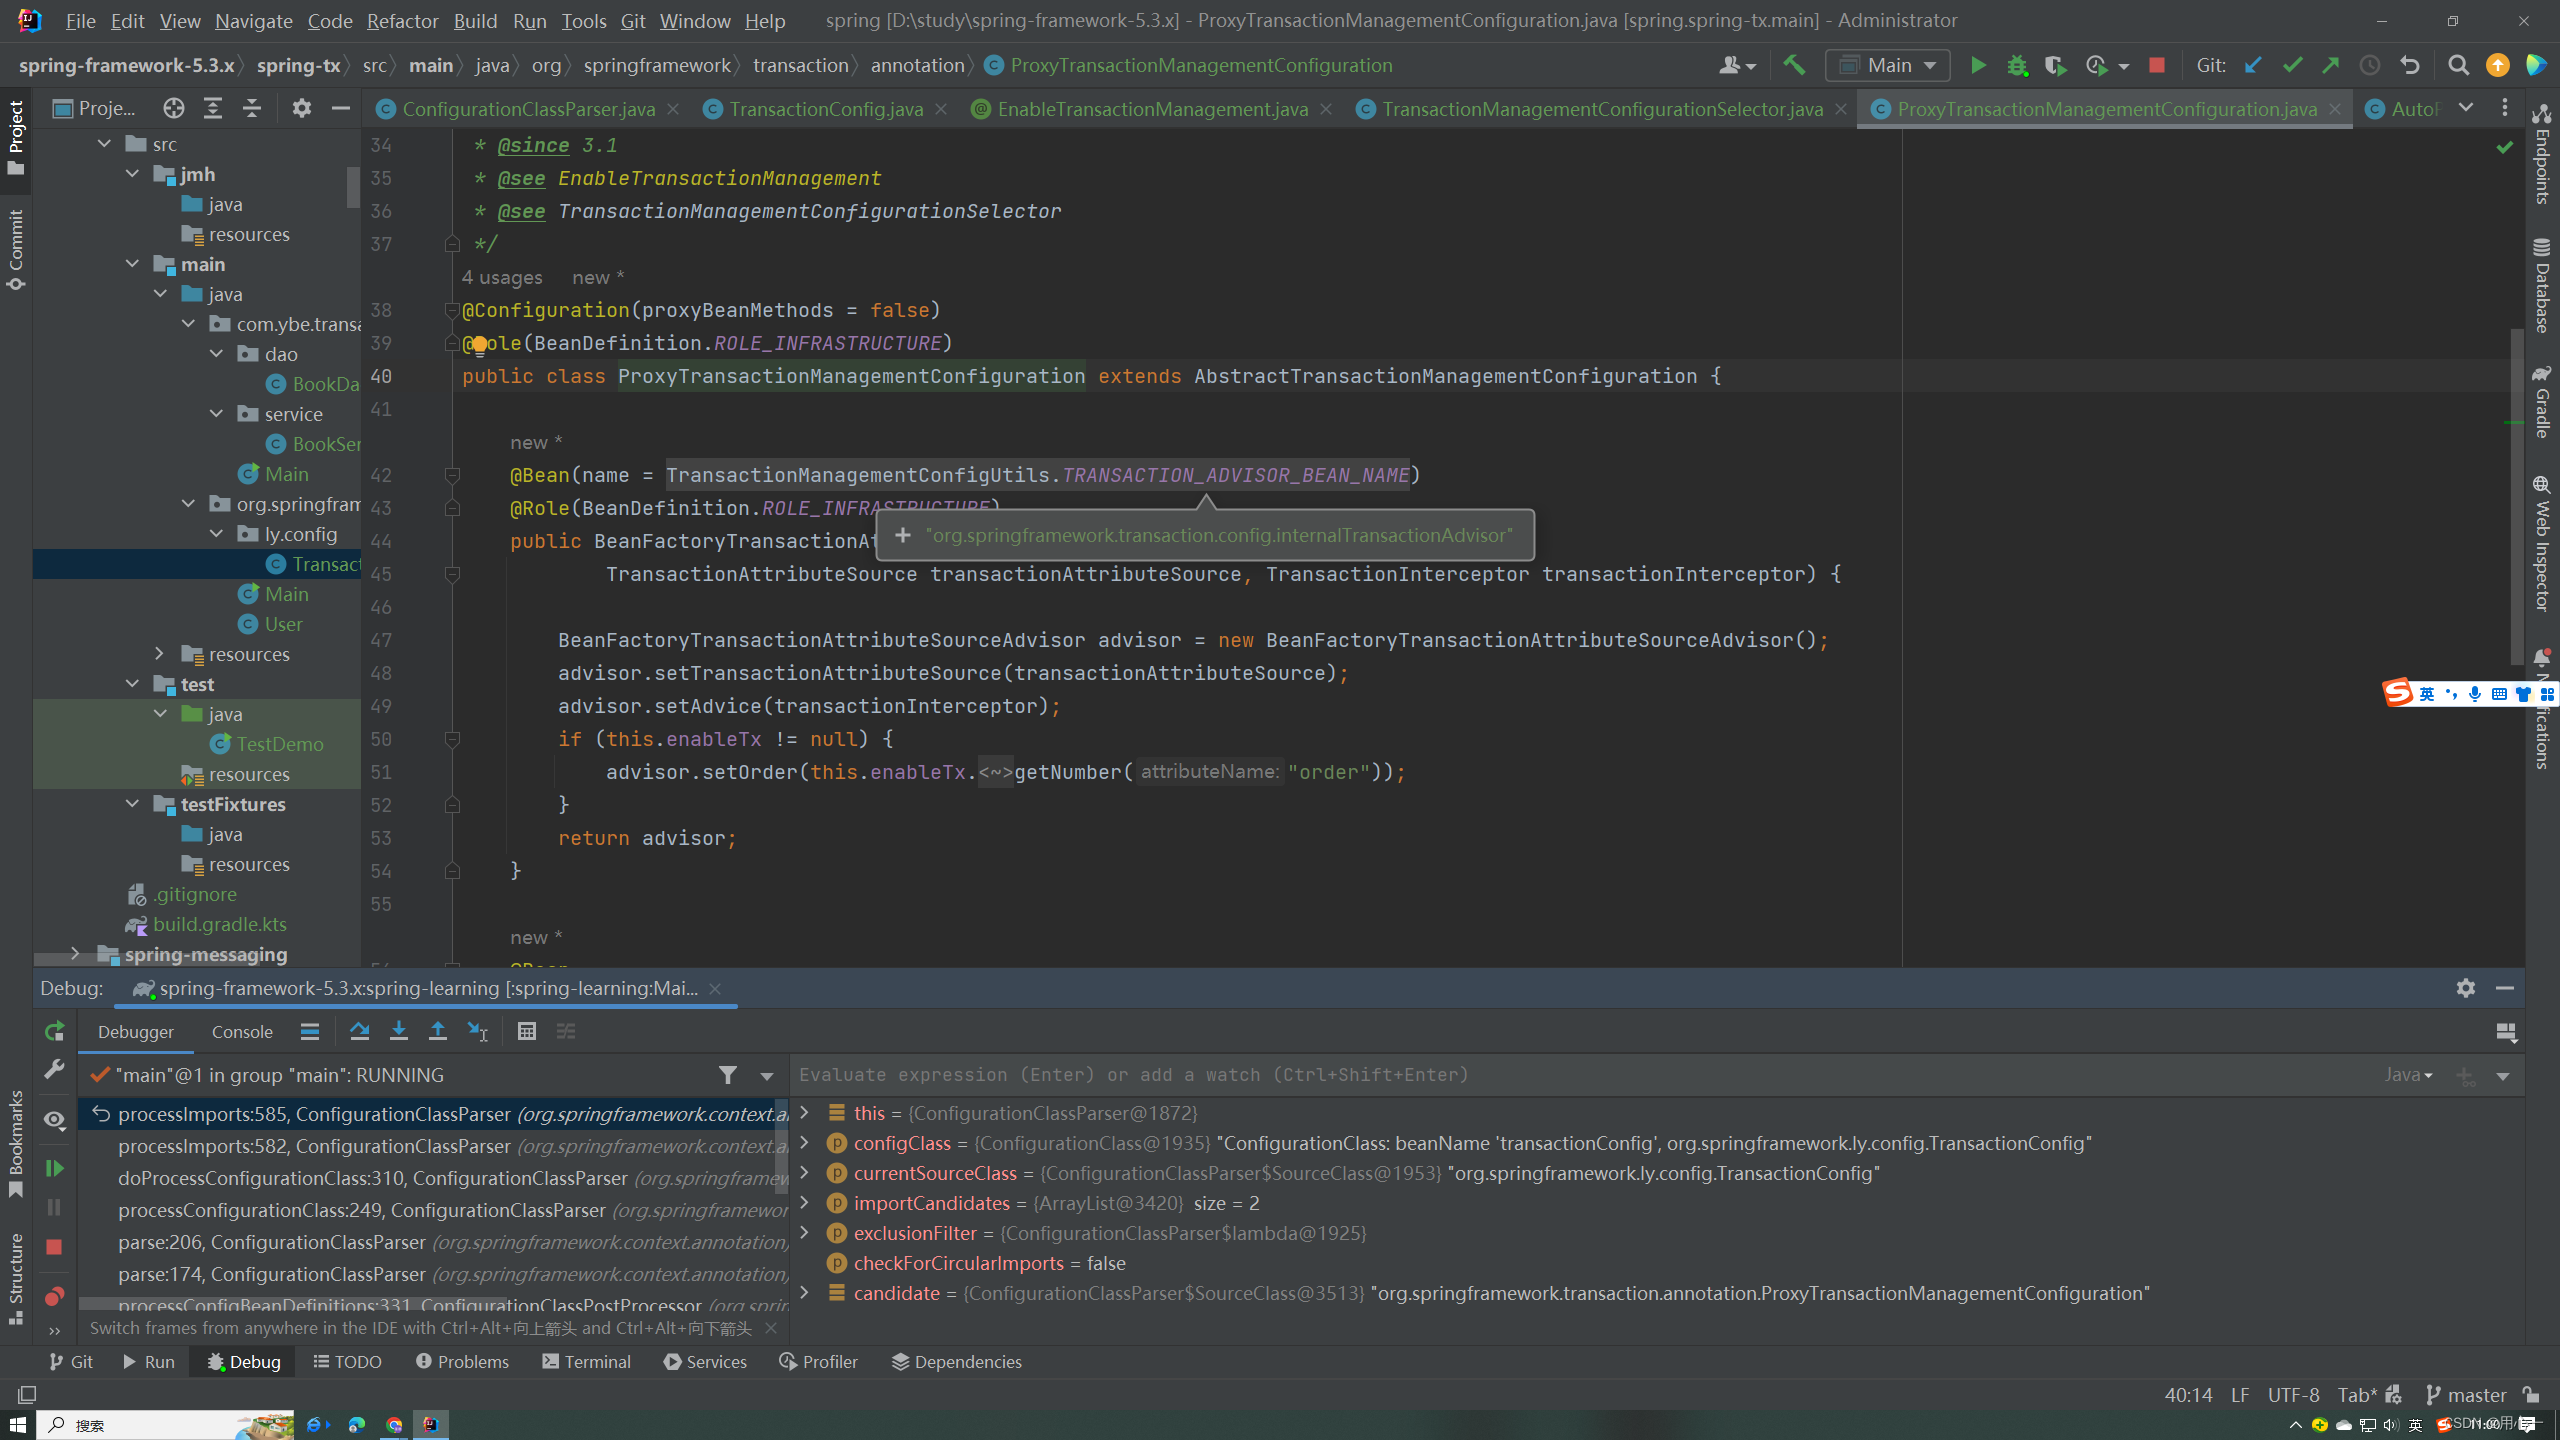Open Search Everywhere with the magnifier icon
Viewport: 2560px width, 1440px height.
pyautogui.click(x=2458, y=64)
